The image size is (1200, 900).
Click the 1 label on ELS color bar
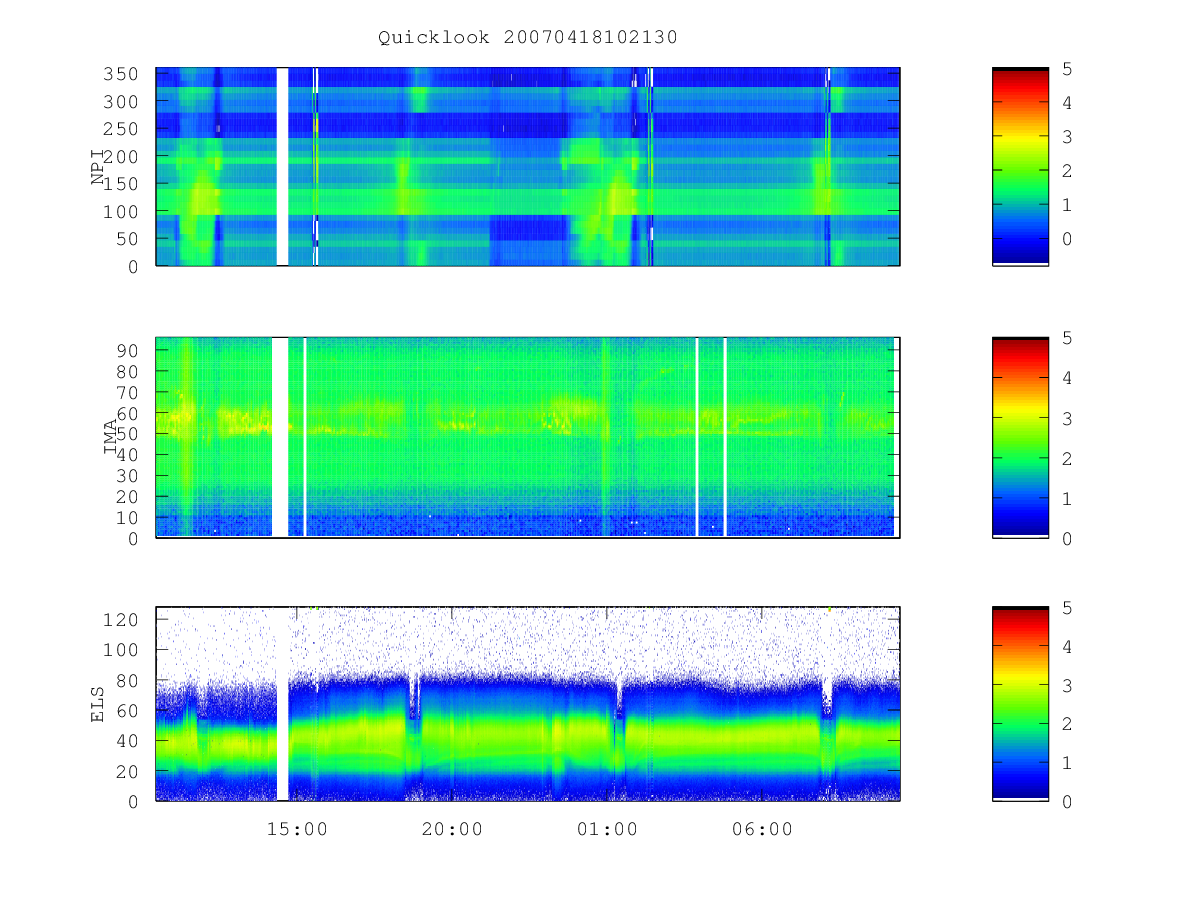pos(1067,763)
